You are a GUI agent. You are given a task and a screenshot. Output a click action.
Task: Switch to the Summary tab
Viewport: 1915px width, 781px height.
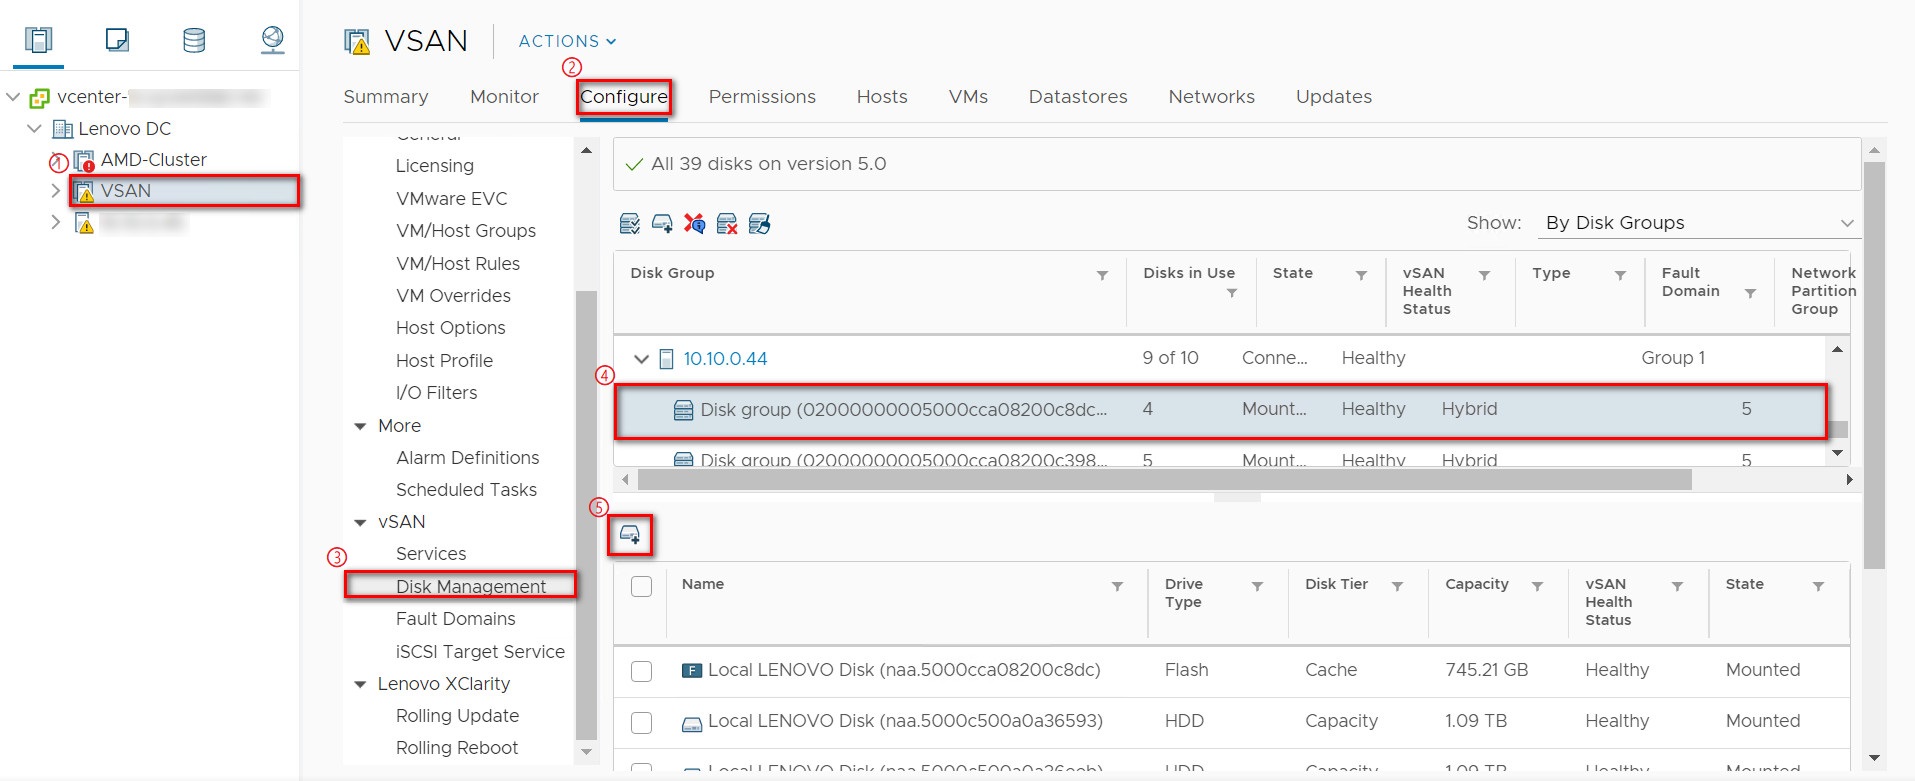pyautogui.click(x=386, y=97)
